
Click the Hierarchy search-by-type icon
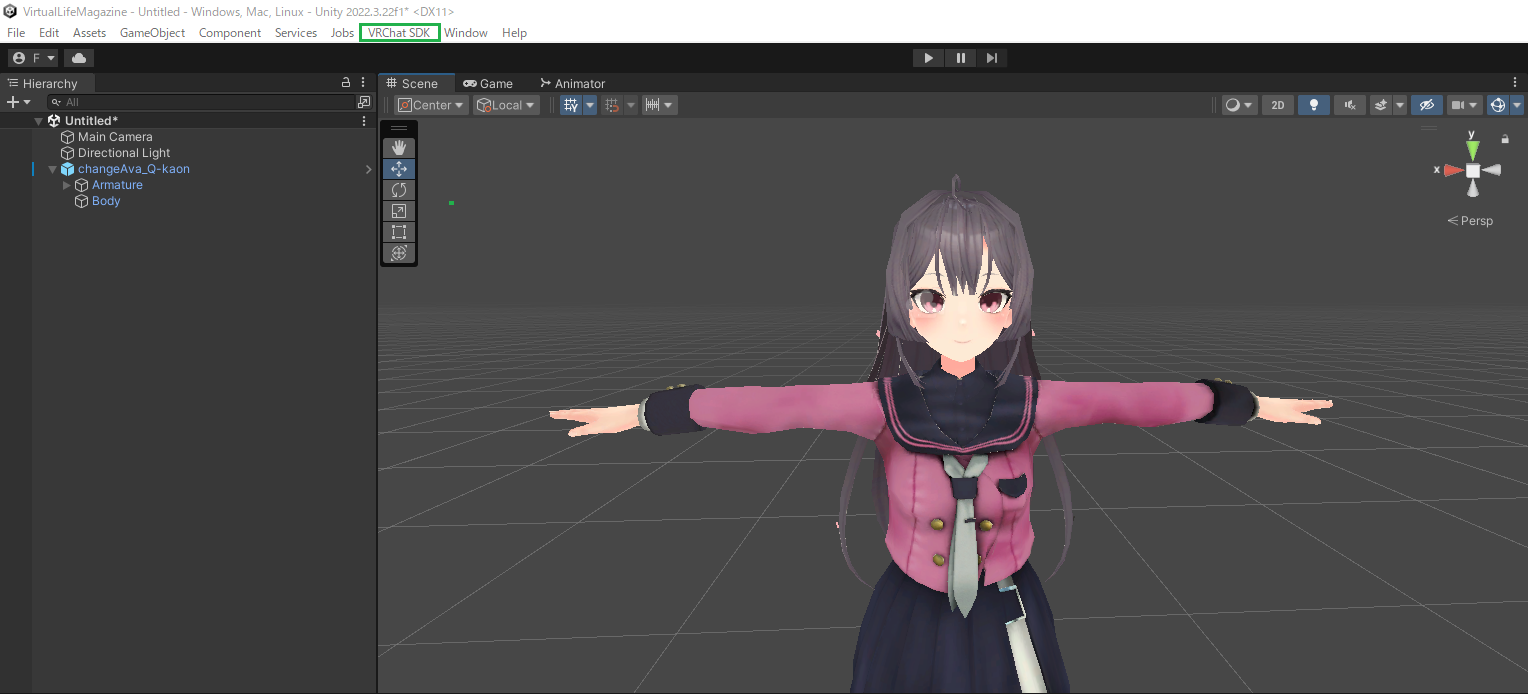coord(364,102)
